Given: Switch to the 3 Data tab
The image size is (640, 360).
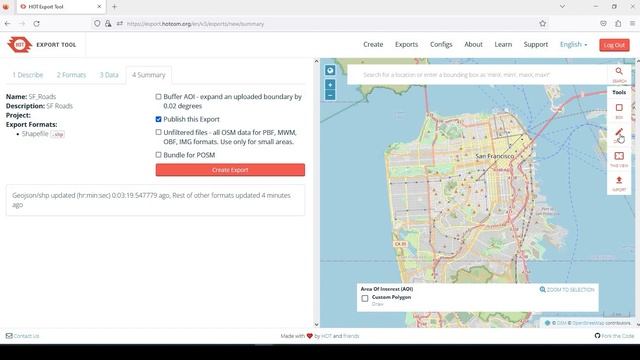Looking at the screenshot, I should point(109,75).
